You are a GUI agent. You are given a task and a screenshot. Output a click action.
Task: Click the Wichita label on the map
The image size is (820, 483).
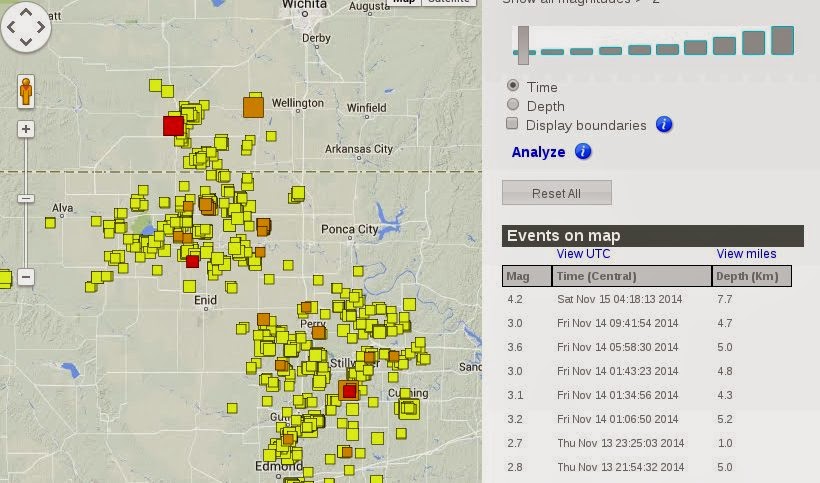pos(304,5)
